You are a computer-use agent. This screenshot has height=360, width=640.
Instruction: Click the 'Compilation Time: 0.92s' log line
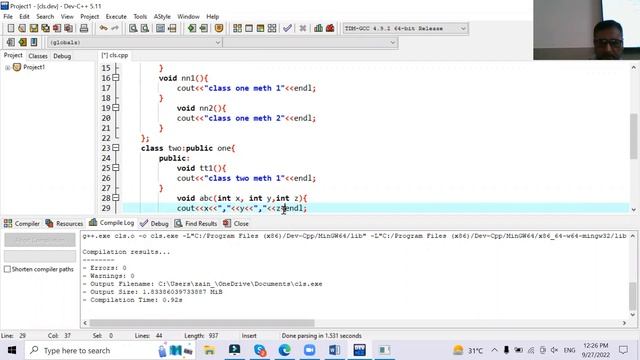[136, 300]
